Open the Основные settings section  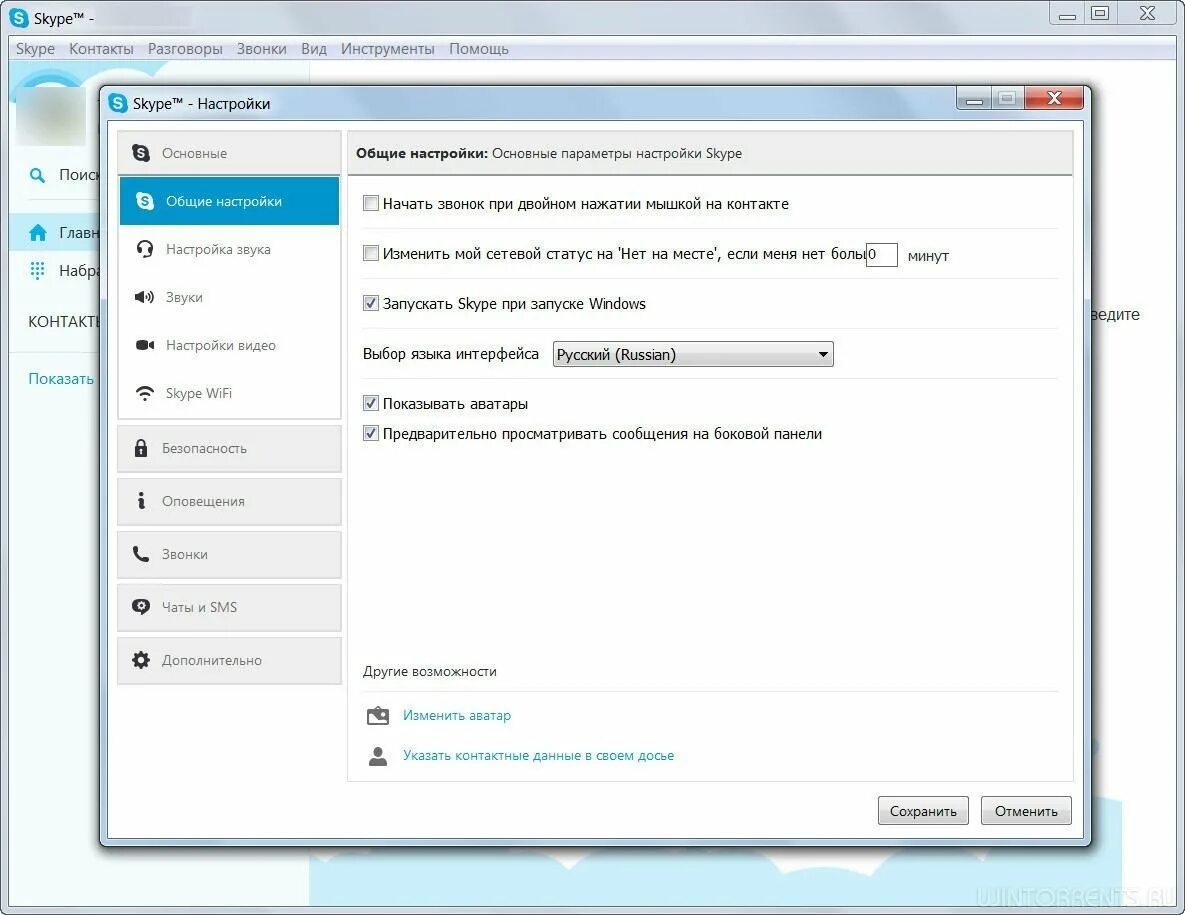pos(229,153)
